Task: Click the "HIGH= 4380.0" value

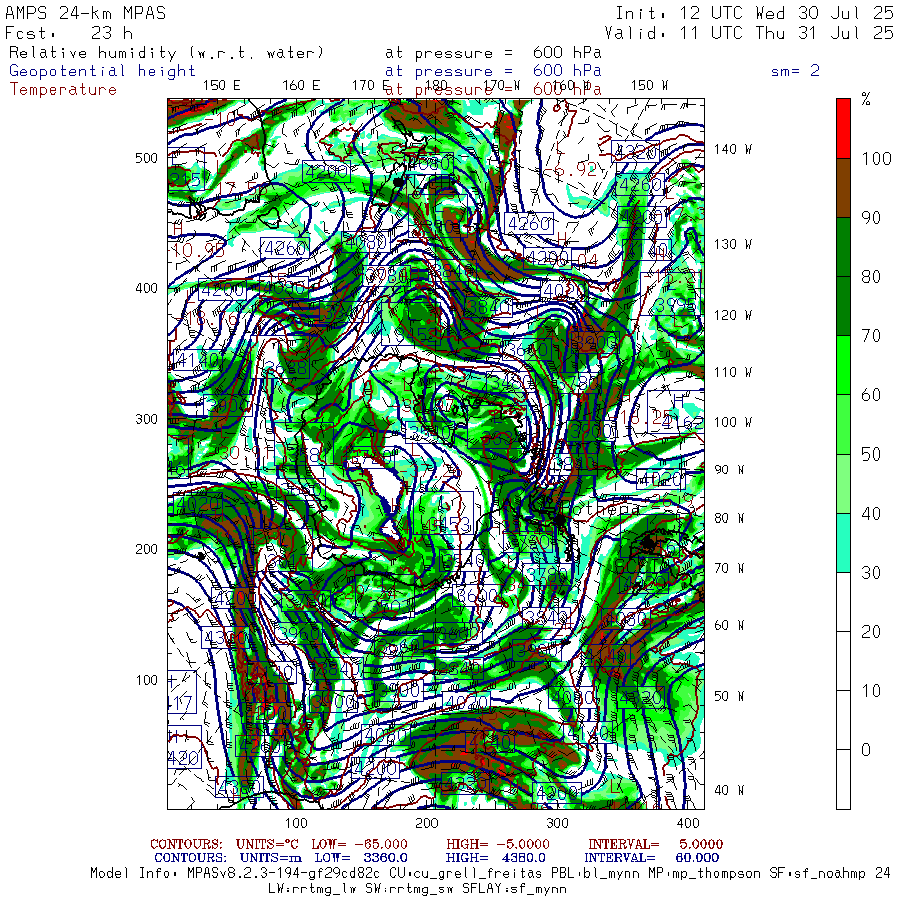Action: pyautogui.click(x=496, y=858)
